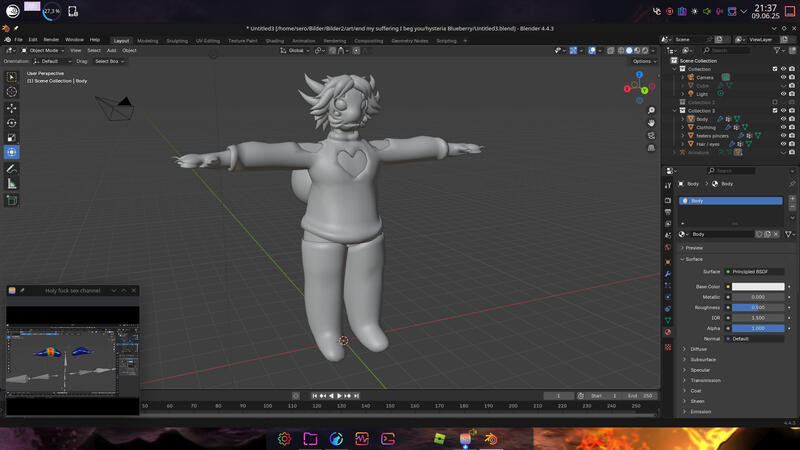This screenshot has height=450, width=800.
Task: Select the Rotate tool
Action: point(12,123)
